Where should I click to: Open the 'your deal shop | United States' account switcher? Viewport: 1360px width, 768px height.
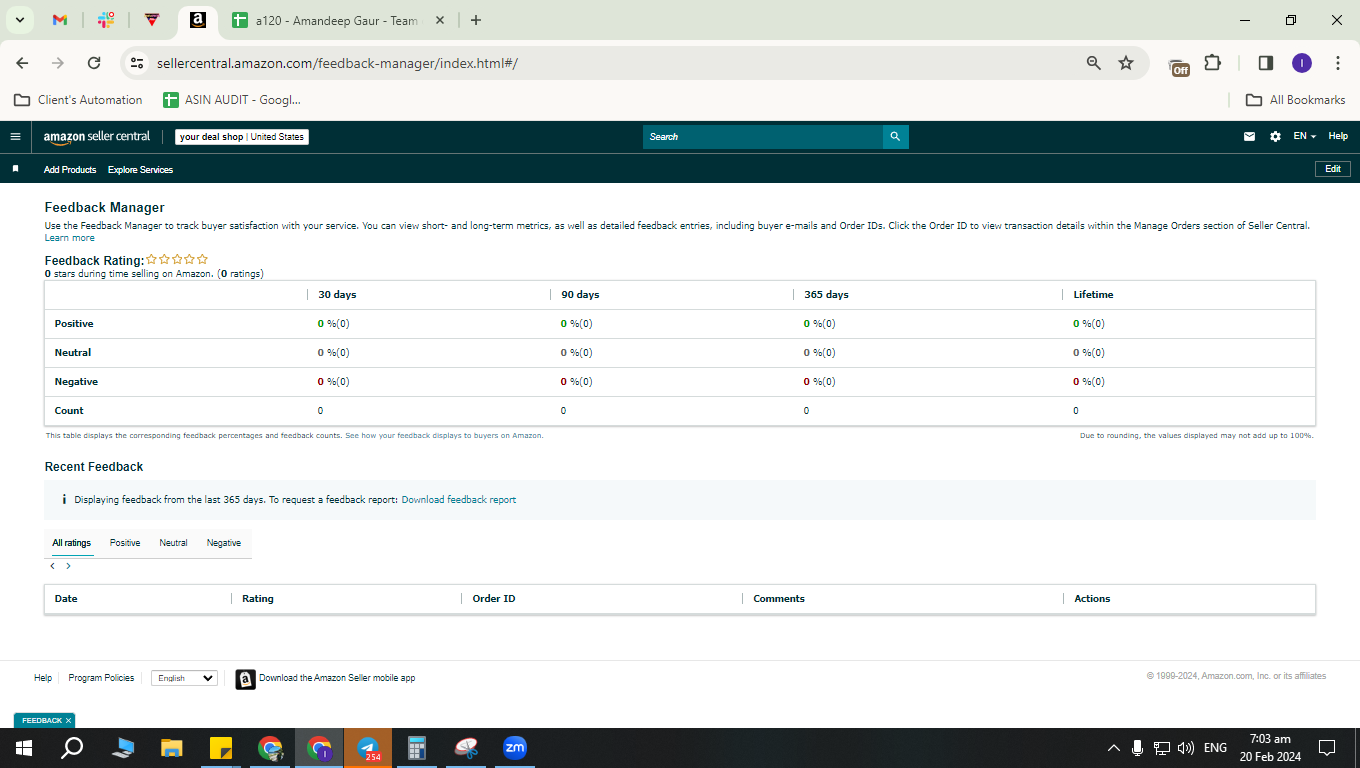(242, 137)
